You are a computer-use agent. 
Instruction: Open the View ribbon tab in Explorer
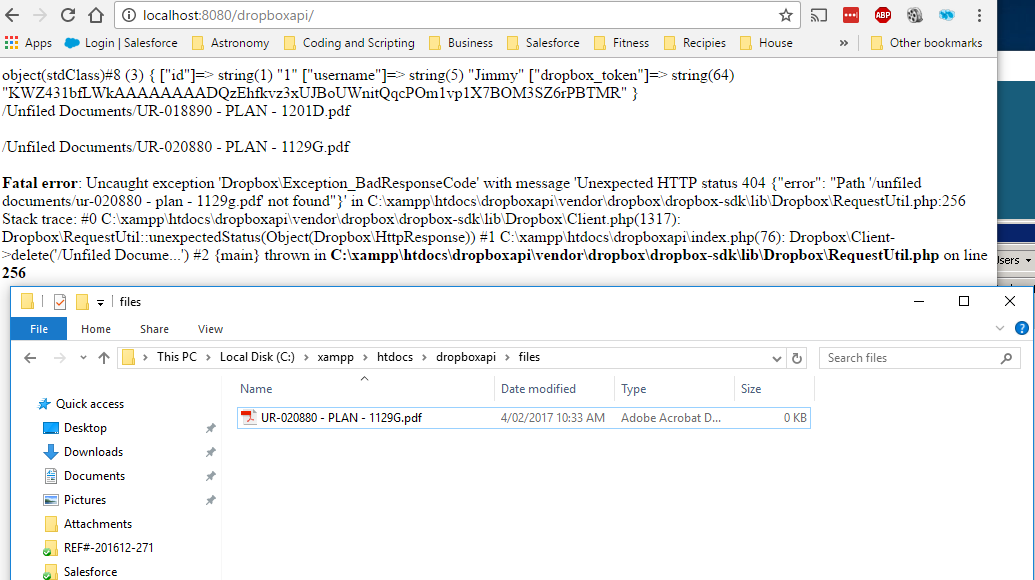(210, 329)
